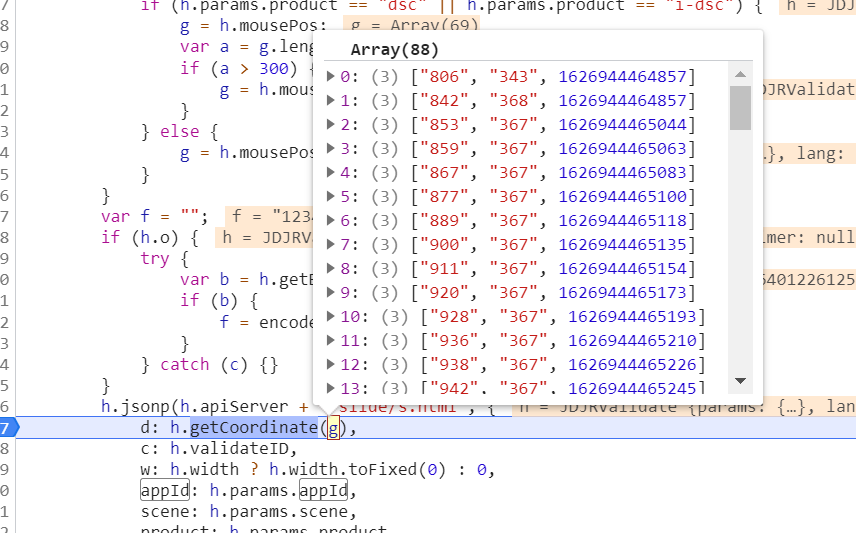Expand array entry 8 with "911"
The image size is (856, 533).
tap(330, 269)
